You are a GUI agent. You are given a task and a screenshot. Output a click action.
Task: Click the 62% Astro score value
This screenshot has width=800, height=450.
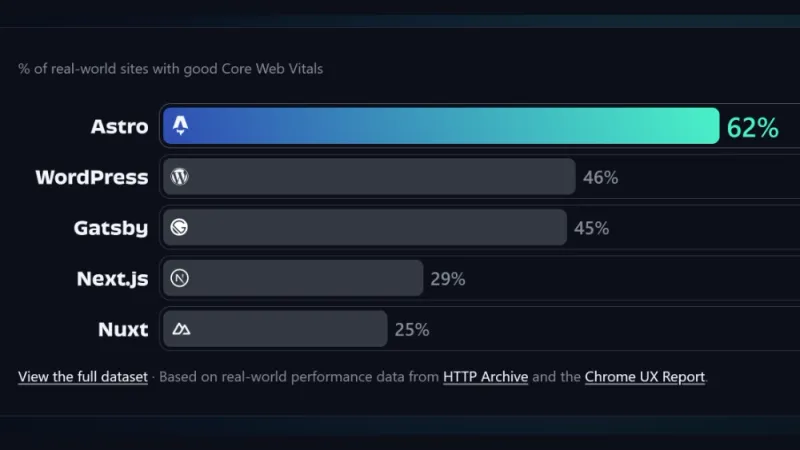click(752, 128)
